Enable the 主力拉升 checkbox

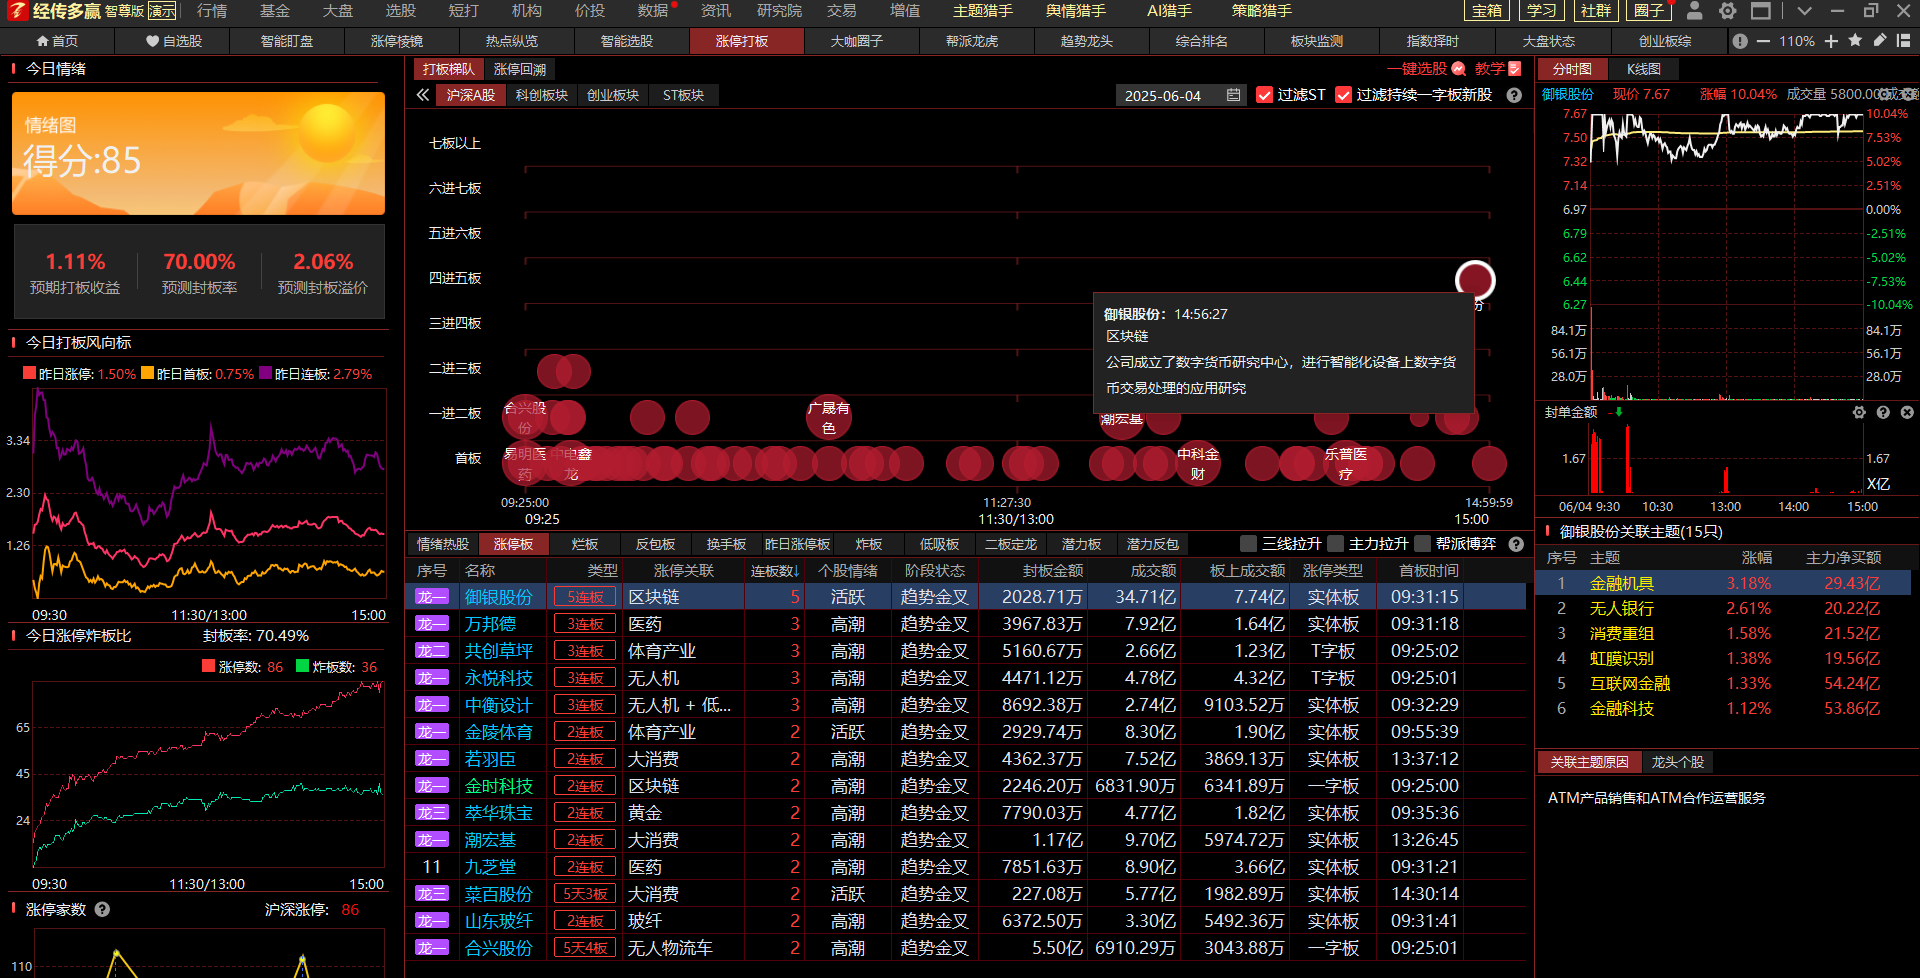tap(1335, 544)
